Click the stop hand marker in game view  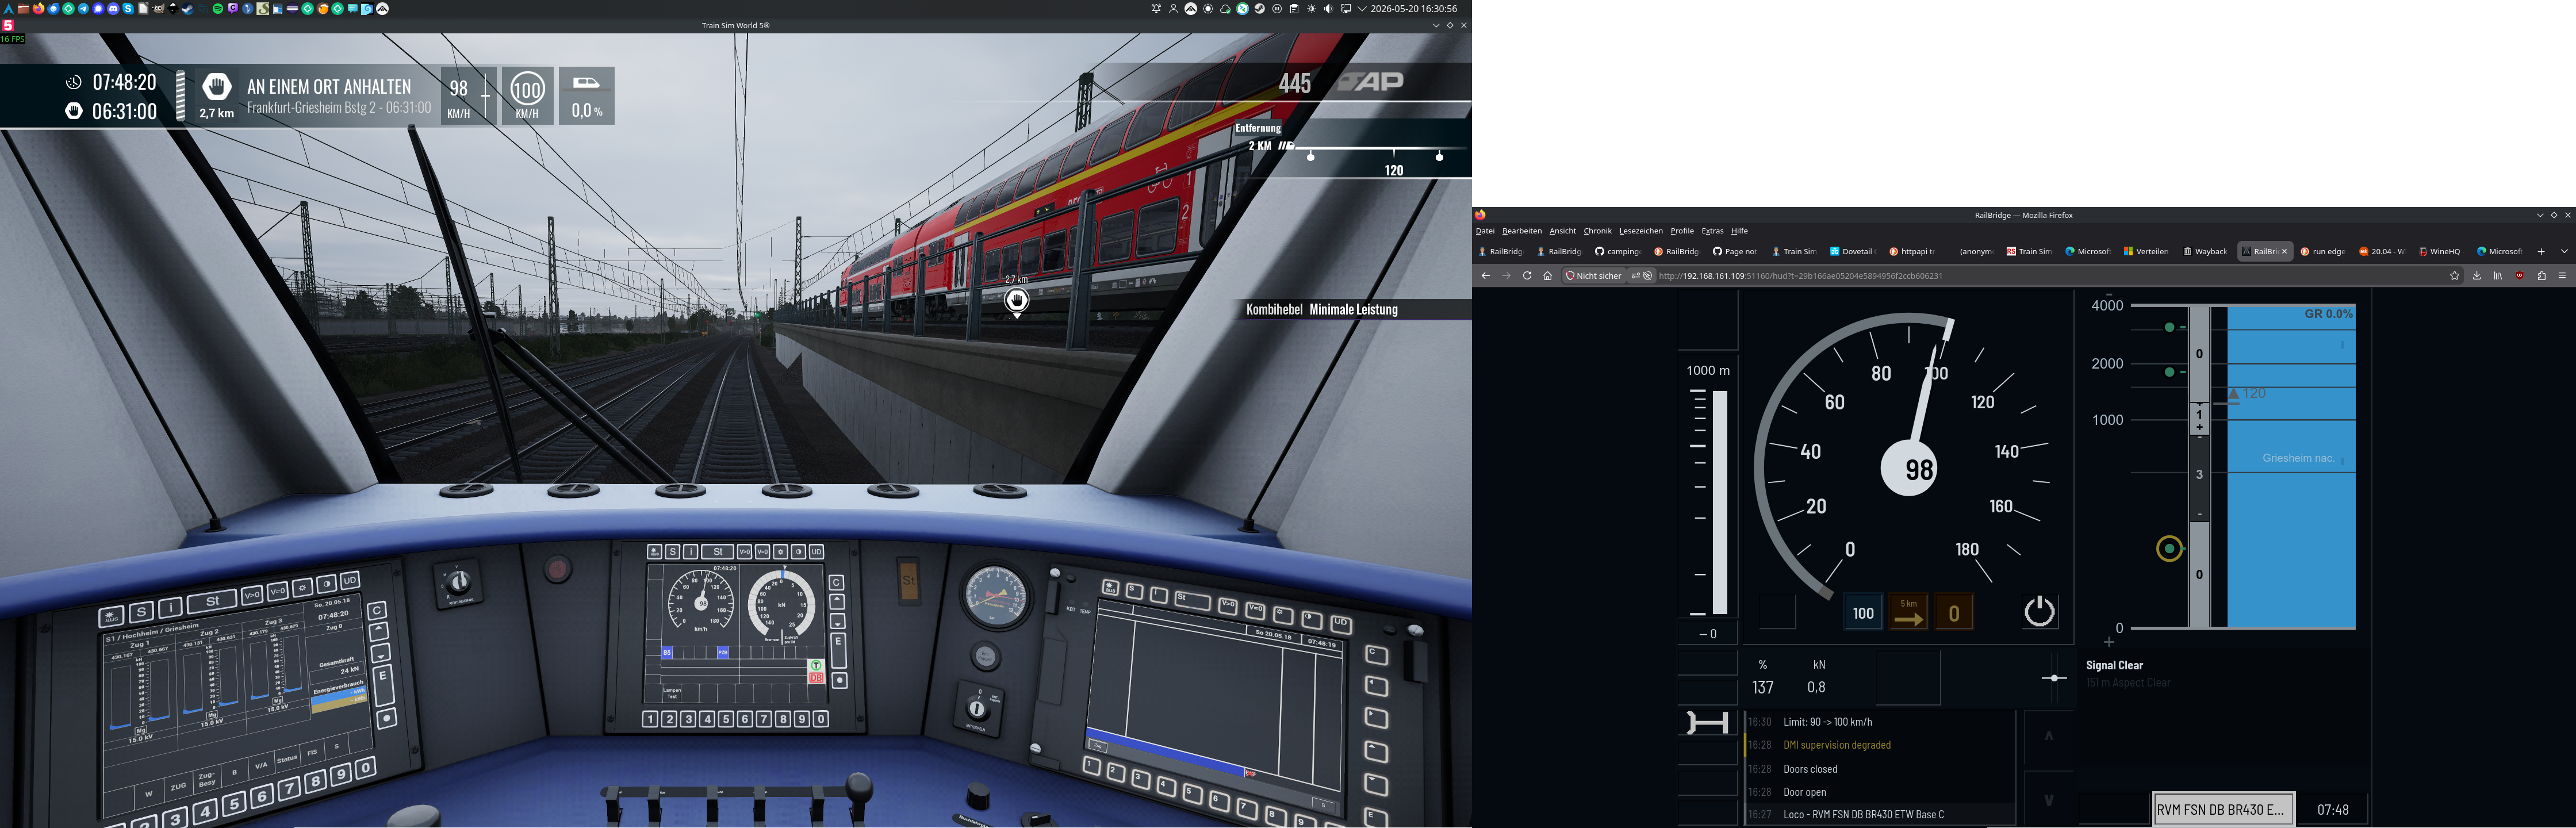tap(1017, 300)
